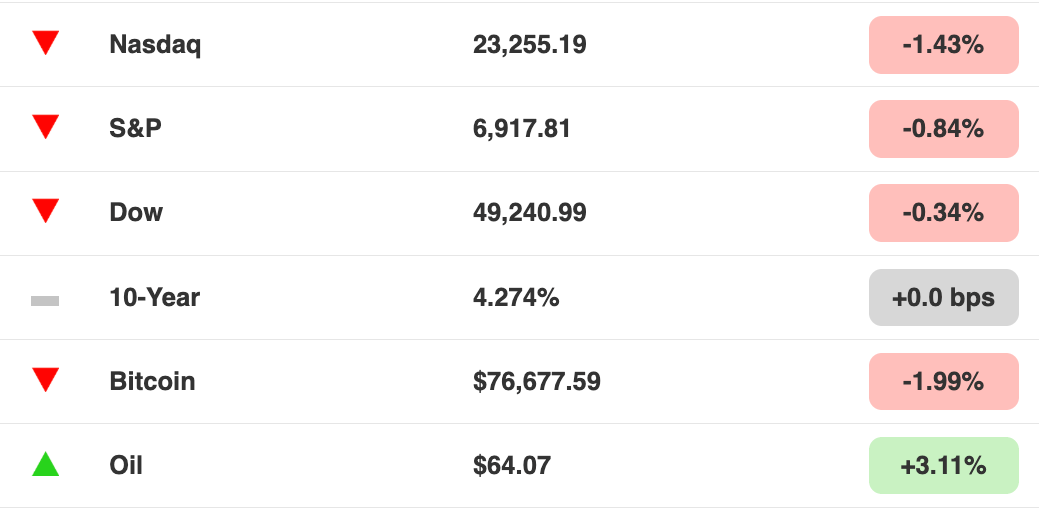Image resolution: width=1039 pixels, height=512 pixels.
Task: Click the -0.84% change badge
Action: pyautogui.click(x=944, y=129)
